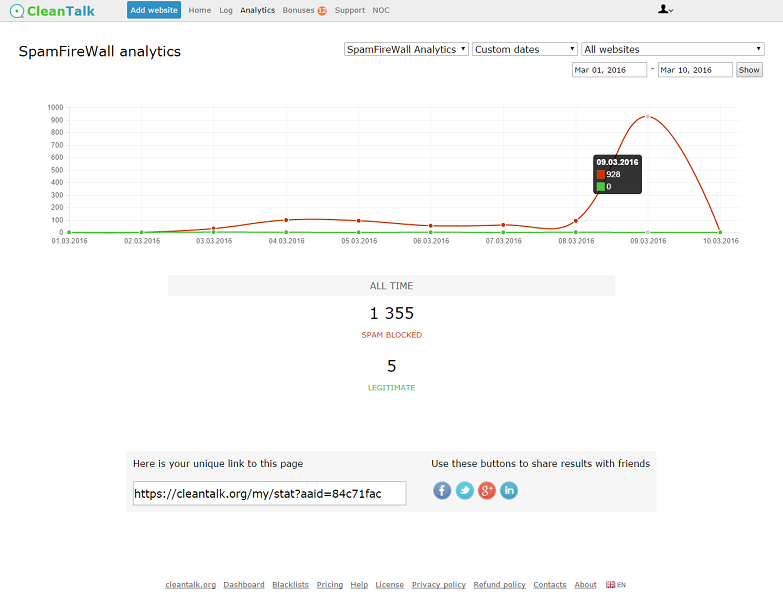Open the Bonuses menu item
The height and width of the screenshot is (600, 783).
pyautogui.click(x=298, y=10)
